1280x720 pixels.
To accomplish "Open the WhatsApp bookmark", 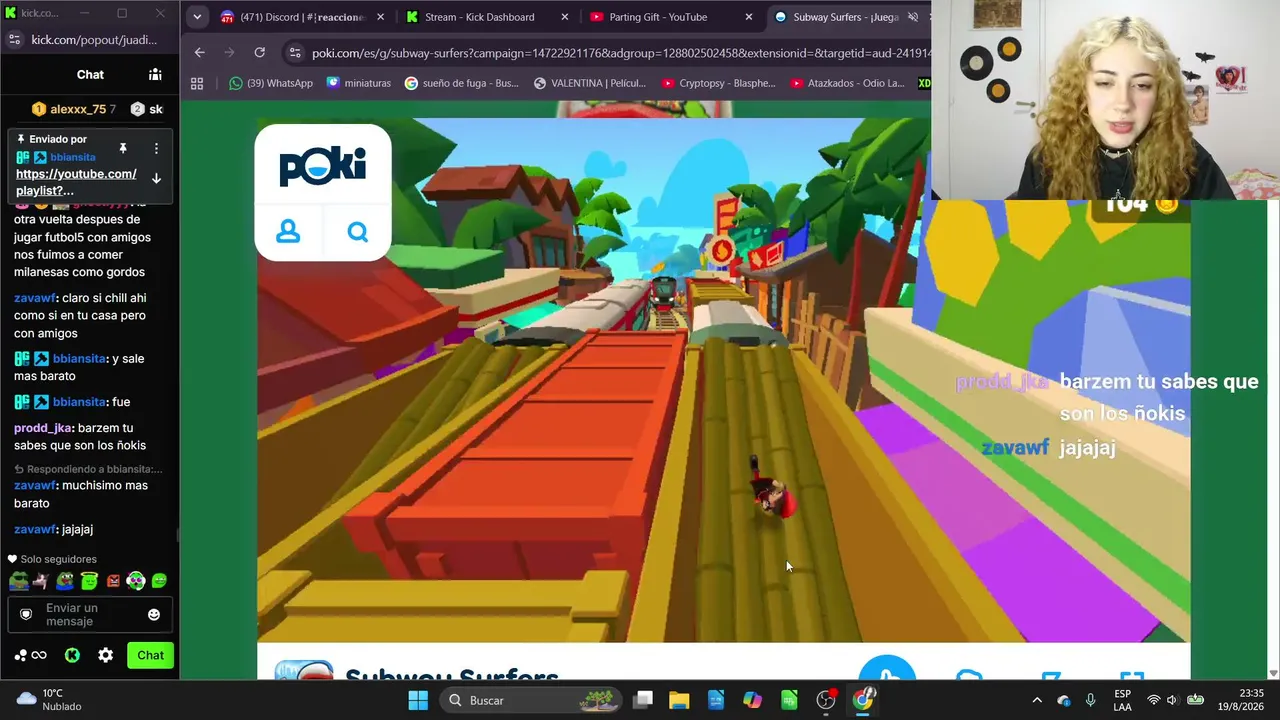I will tap(271, 83).
